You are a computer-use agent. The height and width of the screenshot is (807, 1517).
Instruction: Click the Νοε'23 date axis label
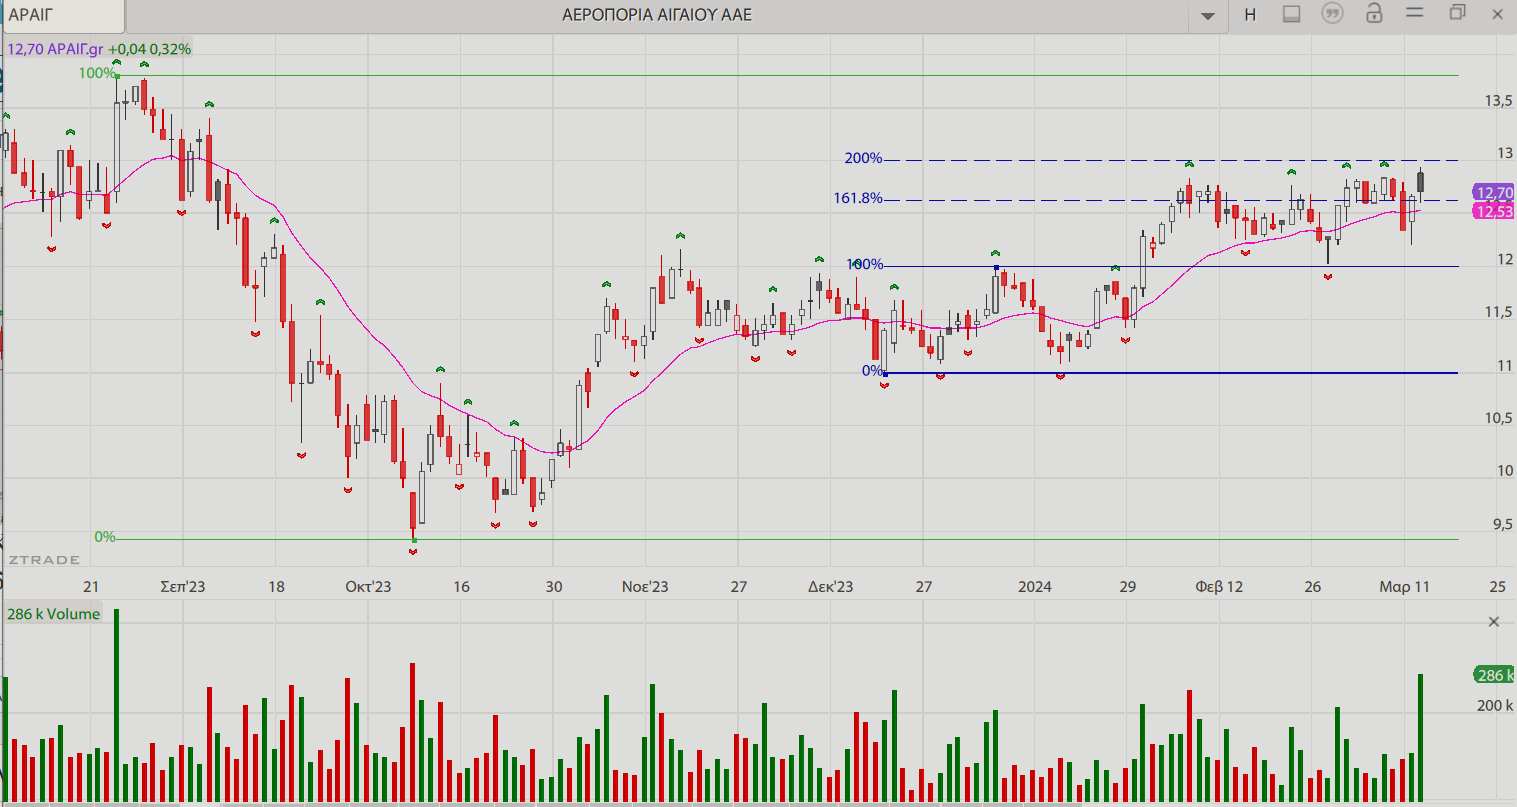(x=645, y=587)
